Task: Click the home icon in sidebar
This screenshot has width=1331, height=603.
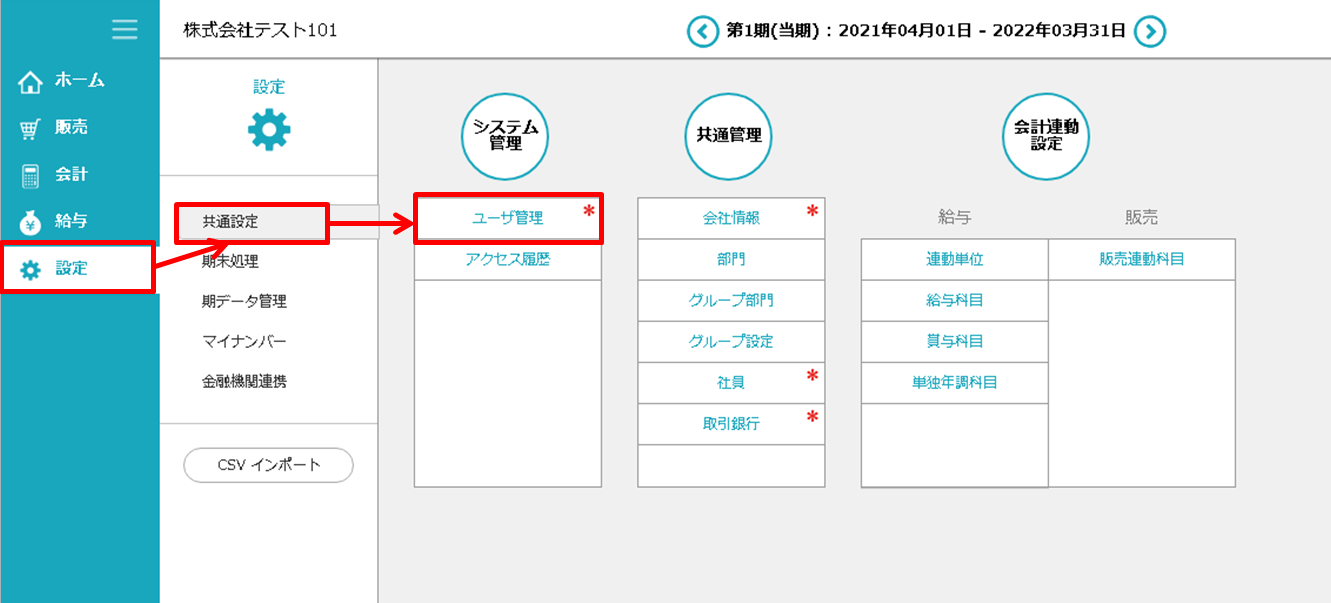Action: point(31,82)
